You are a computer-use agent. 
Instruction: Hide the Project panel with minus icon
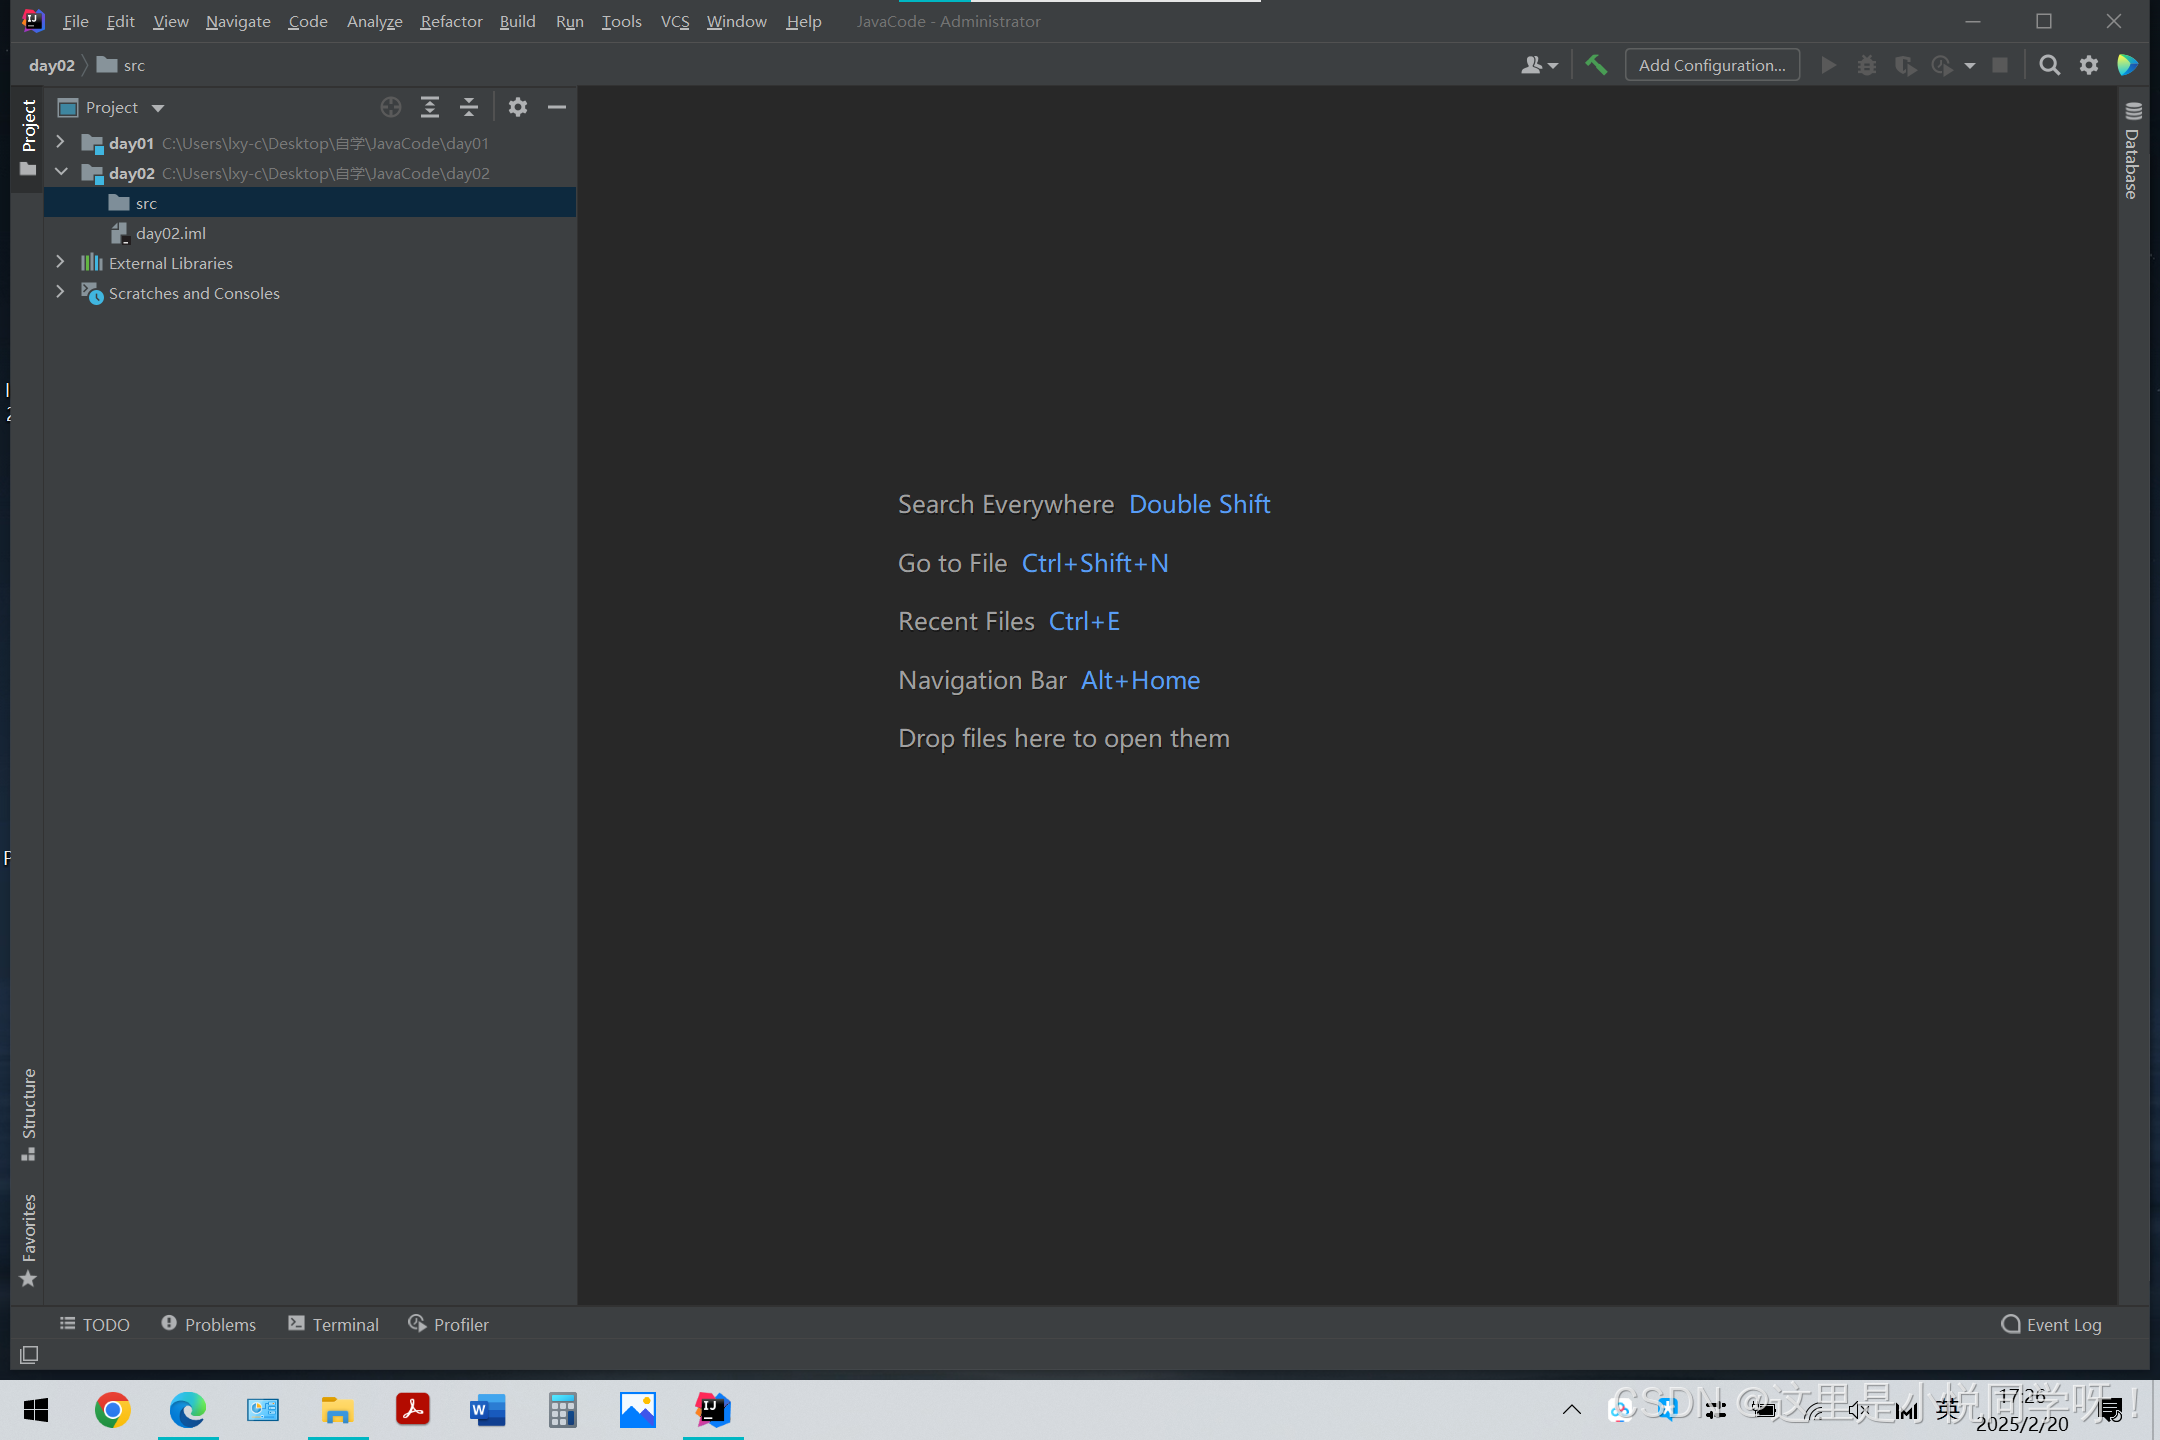click(557, 107)
